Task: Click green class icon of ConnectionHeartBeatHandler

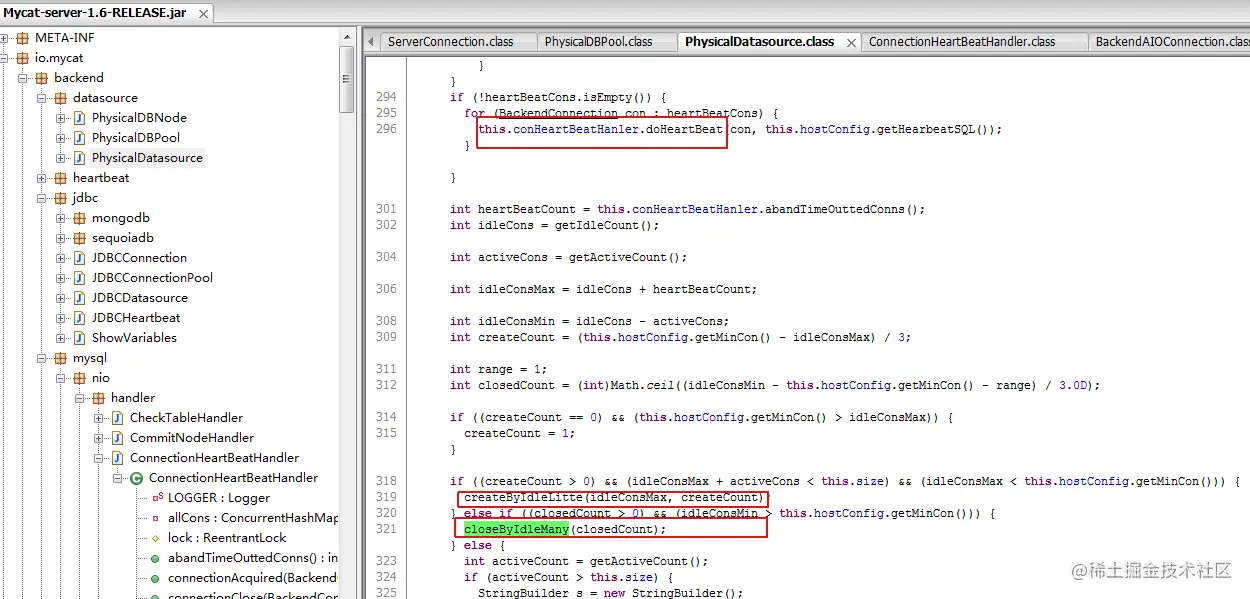Action: click(136, 478)
